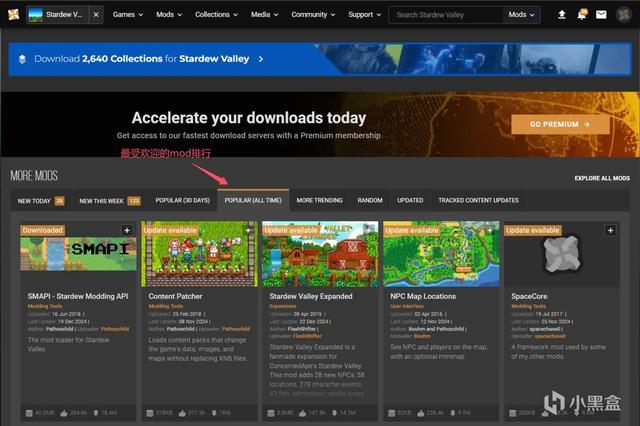Click plus icon on SpaceCore card

(610, 231)
